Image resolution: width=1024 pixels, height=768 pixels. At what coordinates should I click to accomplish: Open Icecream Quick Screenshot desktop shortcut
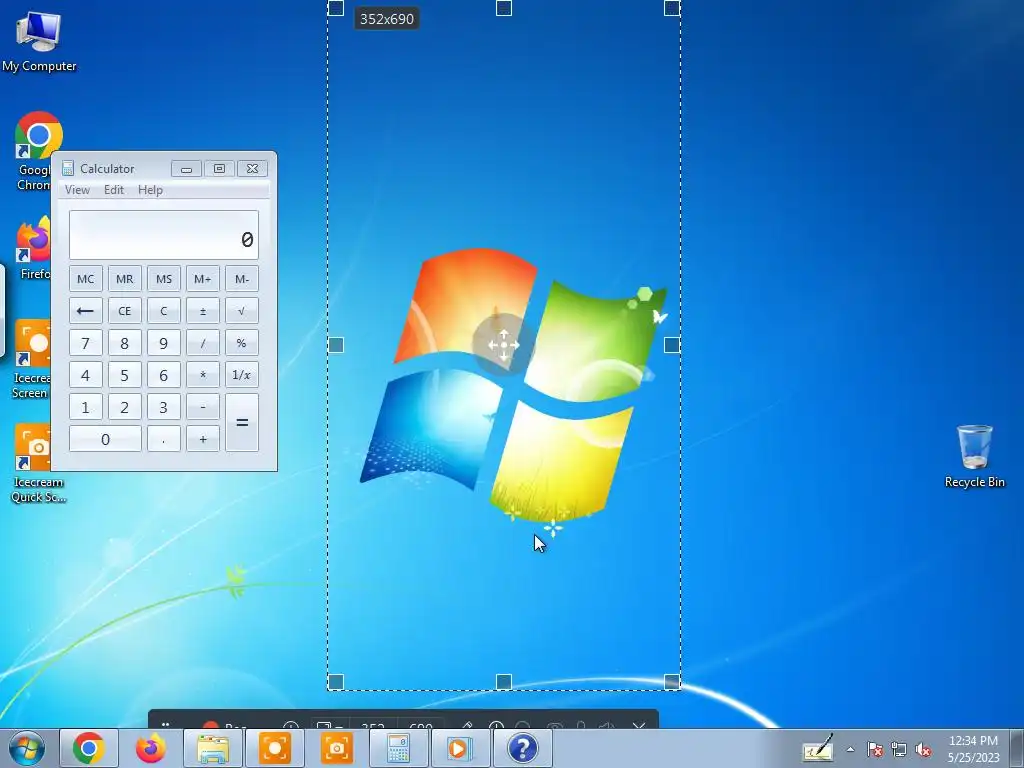(38, 464)
